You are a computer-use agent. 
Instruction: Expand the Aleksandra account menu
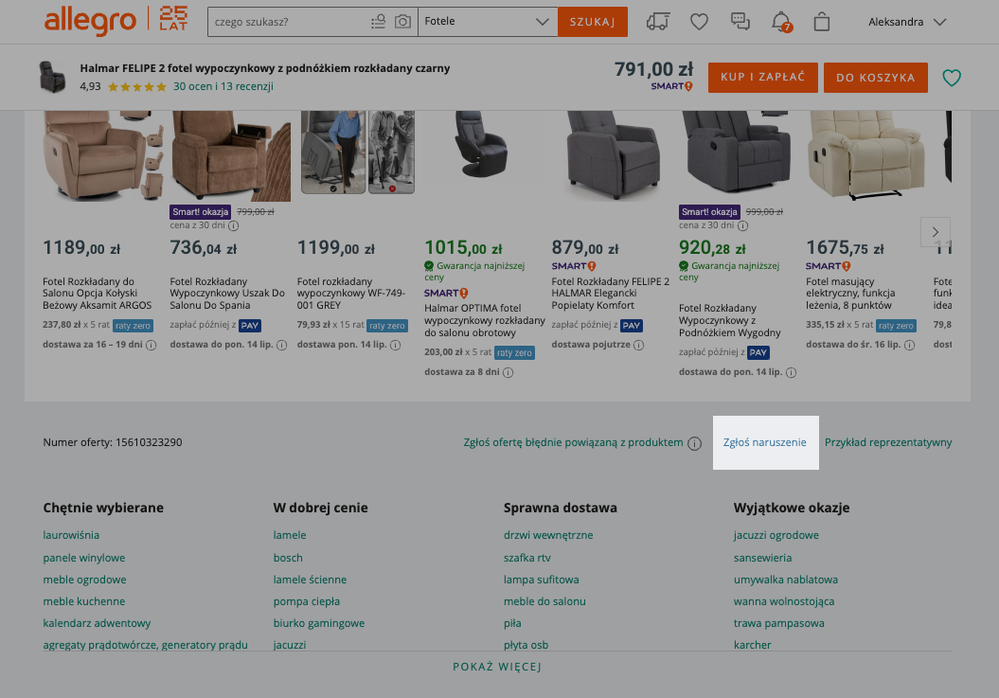(x=907, y=22)
